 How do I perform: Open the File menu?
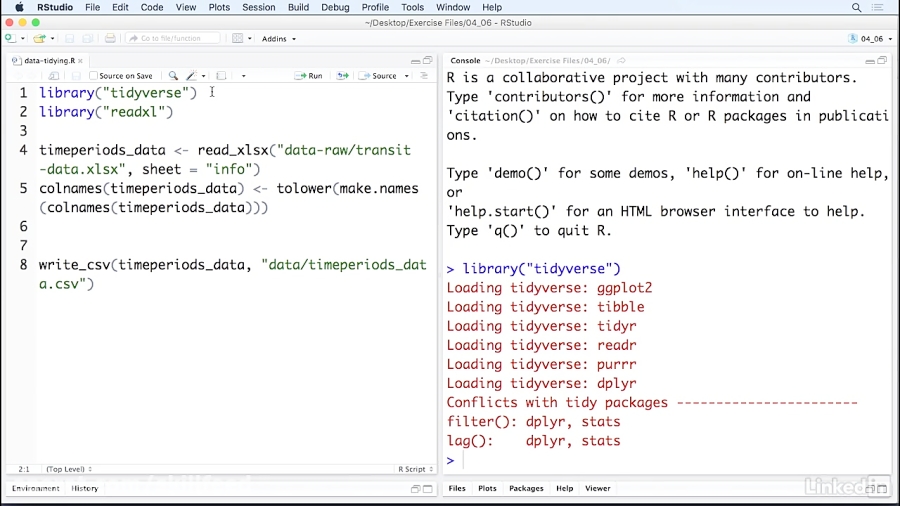coord(92,7)
